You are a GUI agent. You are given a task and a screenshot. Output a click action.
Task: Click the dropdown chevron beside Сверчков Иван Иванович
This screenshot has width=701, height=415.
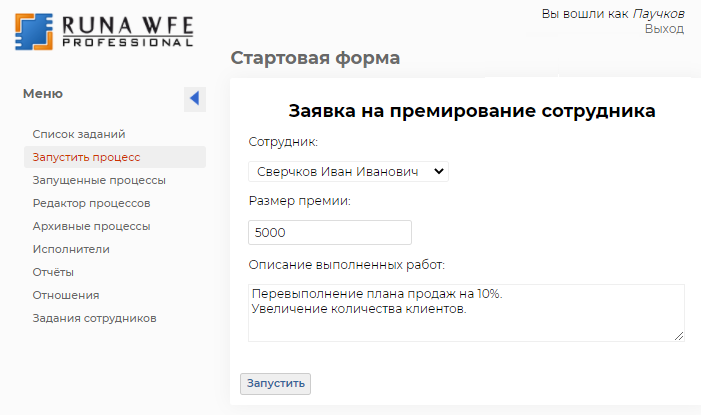(439, 171)
